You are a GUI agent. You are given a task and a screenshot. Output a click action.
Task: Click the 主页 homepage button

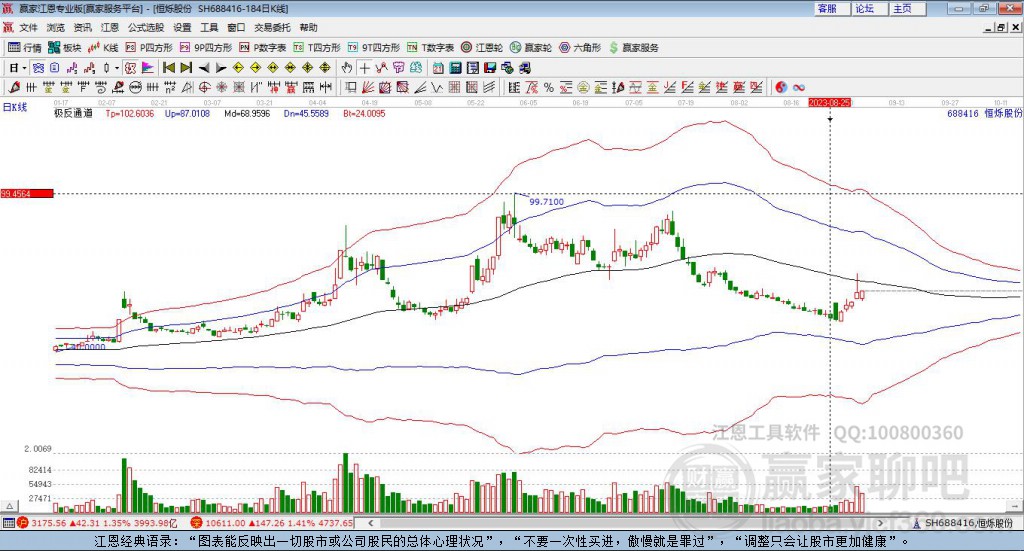(908, 8)
